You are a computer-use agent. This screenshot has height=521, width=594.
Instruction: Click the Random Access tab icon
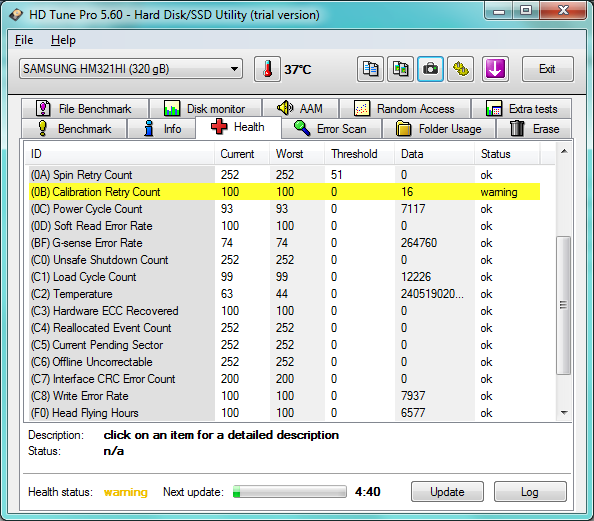[x=362, y=109]
